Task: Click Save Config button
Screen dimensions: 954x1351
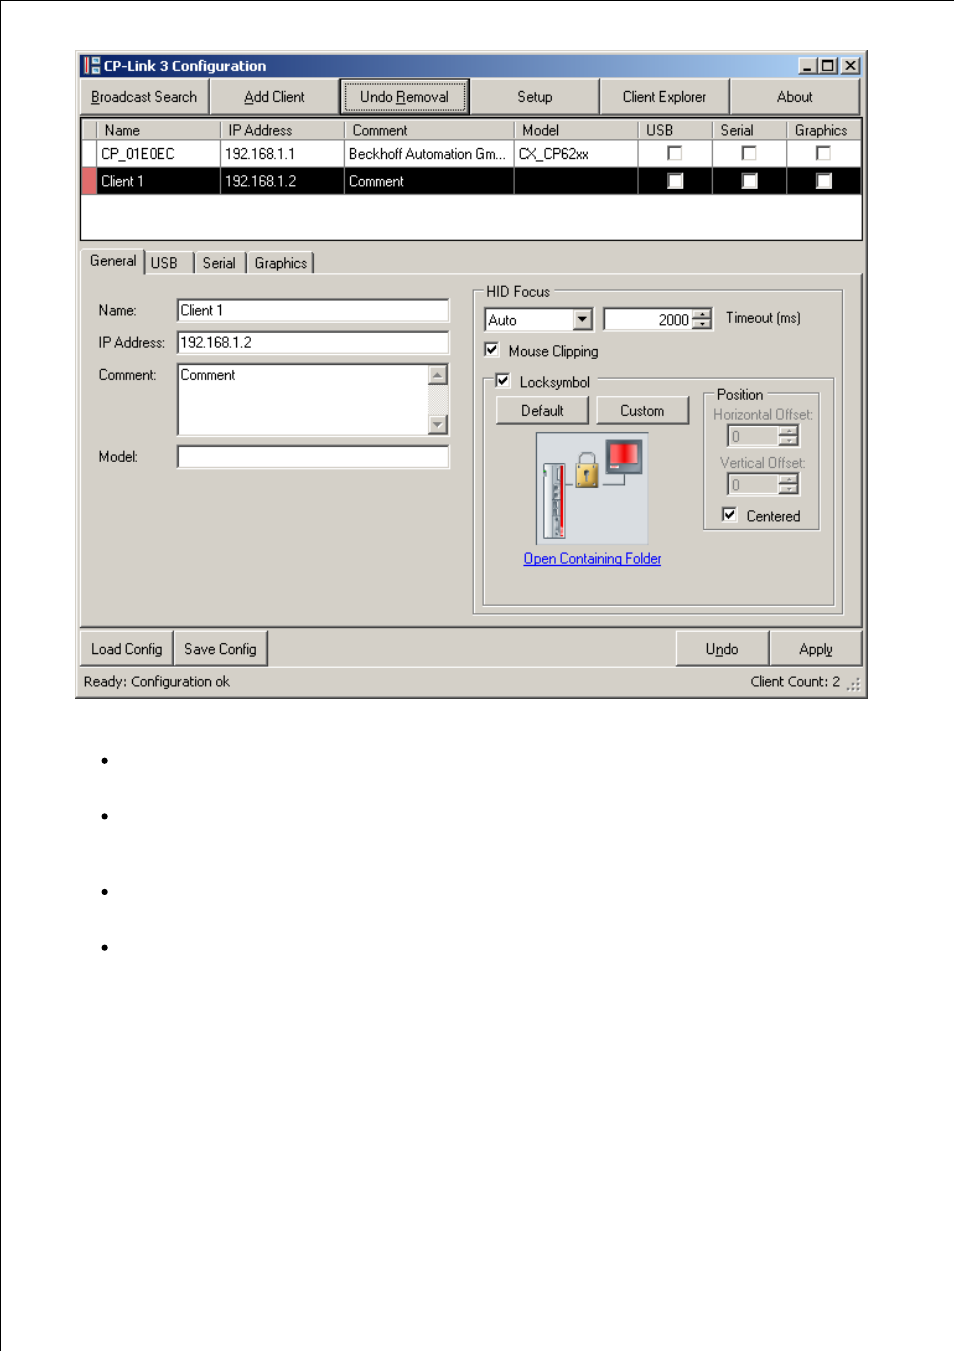Action: [x=220, y=649]
